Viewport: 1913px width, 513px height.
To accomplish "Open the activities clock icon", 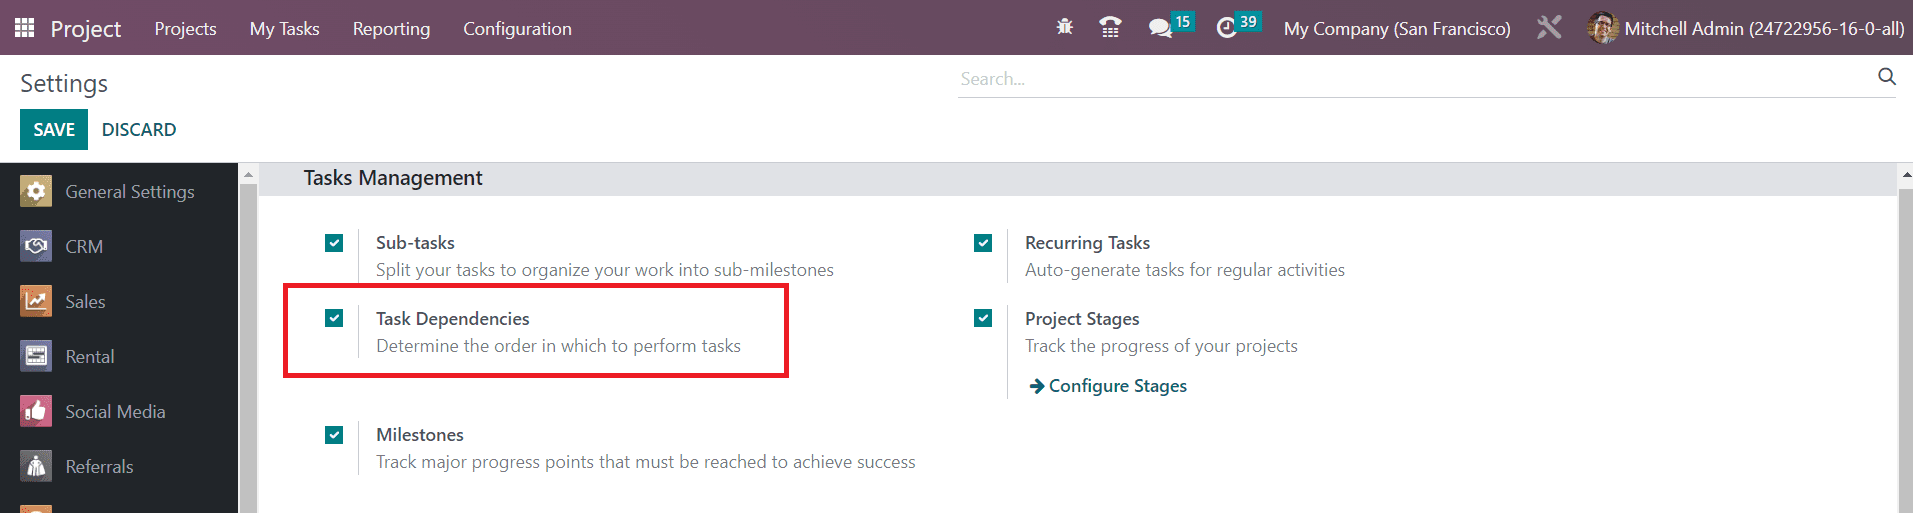I will point(1227,28).
